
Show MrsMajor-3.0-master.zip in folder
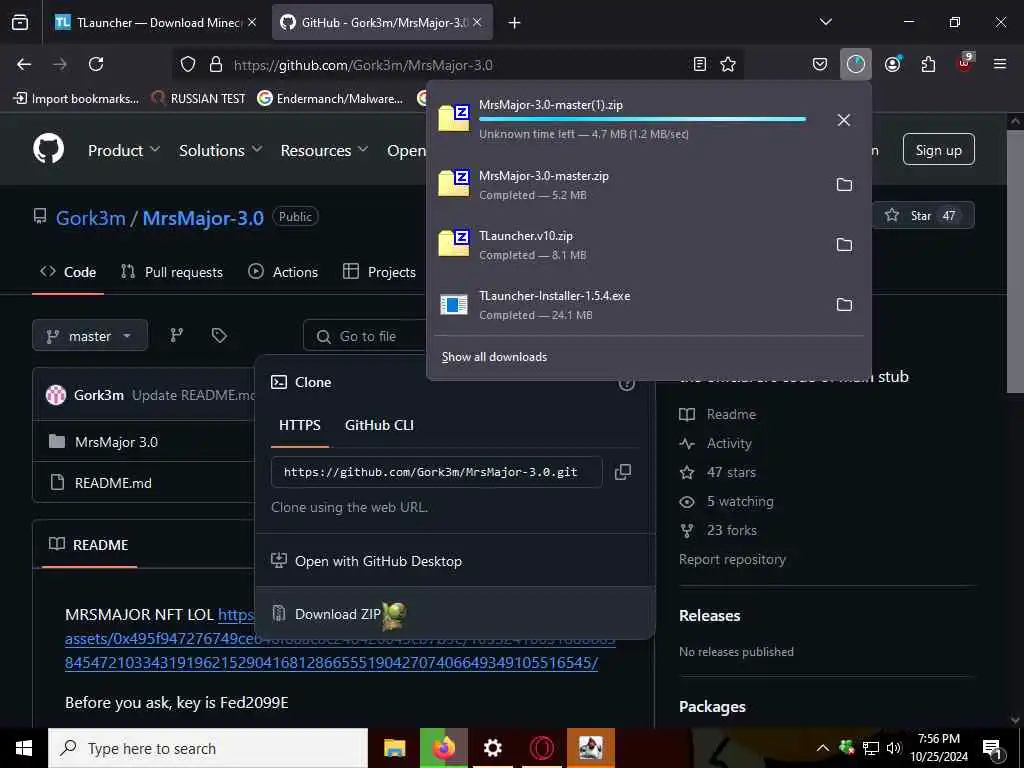click(844, 185)
